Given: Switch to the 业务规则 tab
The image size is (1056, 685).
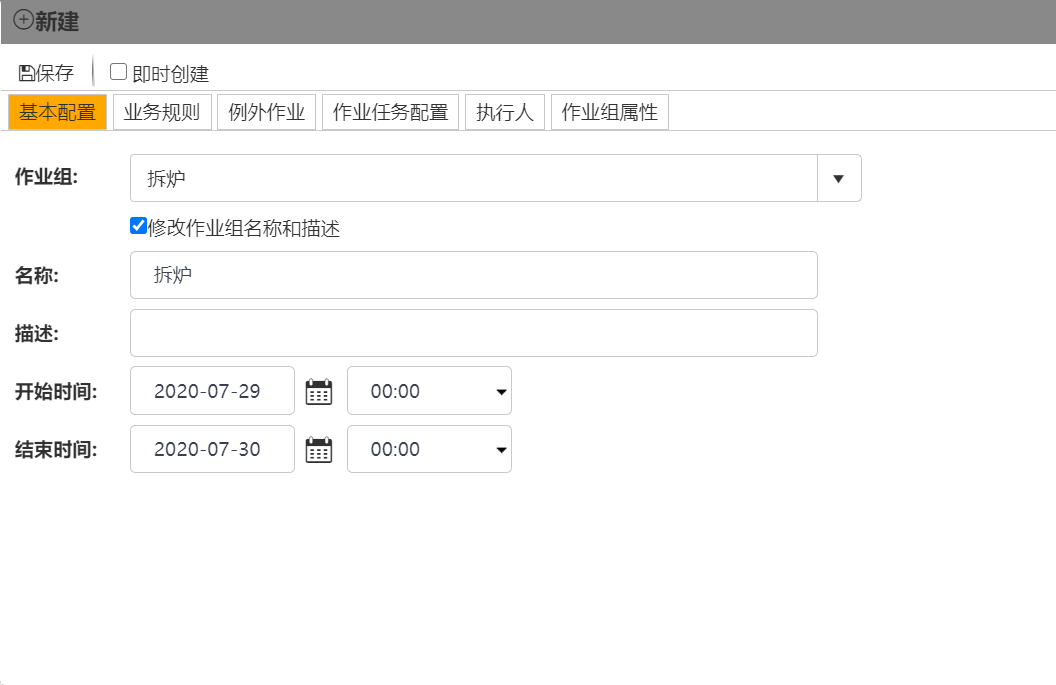Looking at the screenshot, I should pyautogui.click(x=162, y=112).
